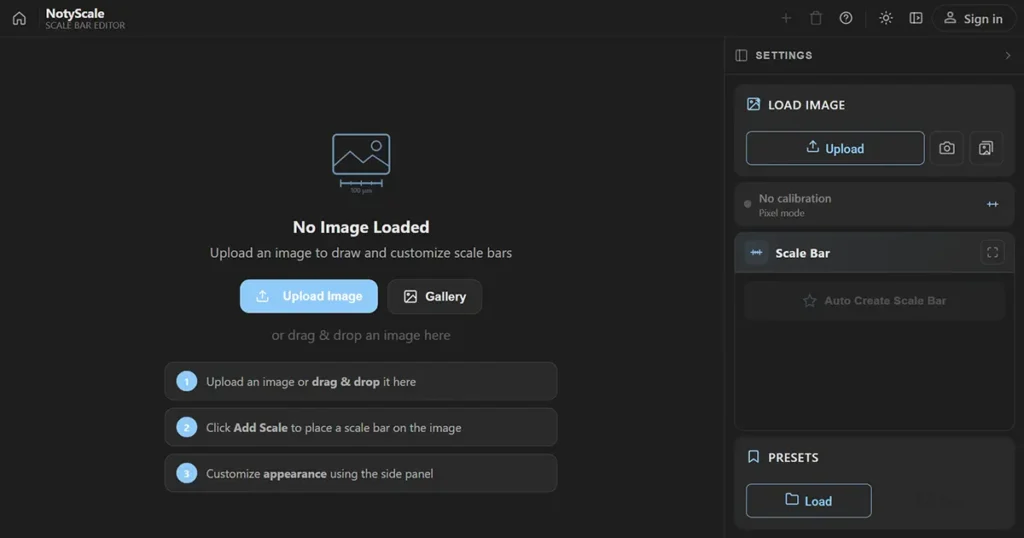Toggle light theme with sun icon
Viewport: 1024px width, 538px height.
886,18
